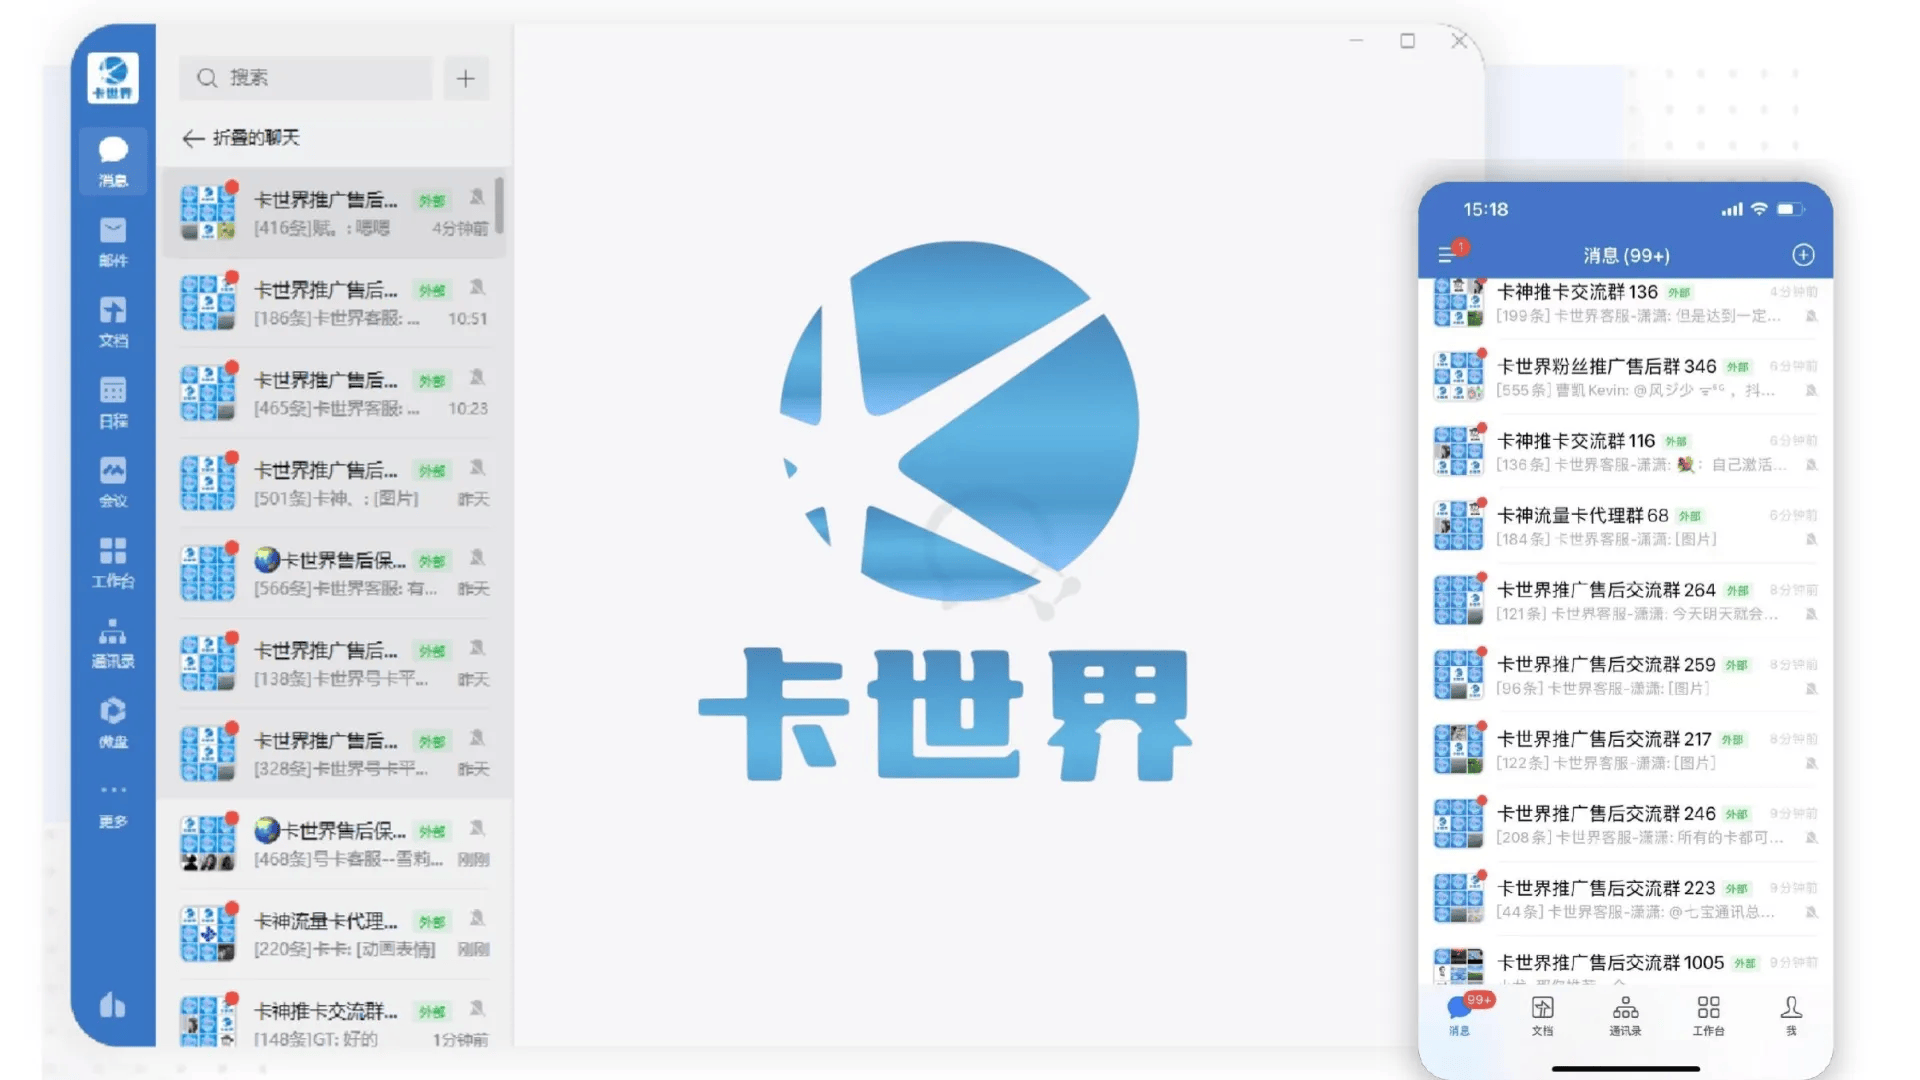Viewport: 1920px width, 1080px height.
Task: Open the 工作台 (workbench) sidebar icon
Action: click(113, 561)
